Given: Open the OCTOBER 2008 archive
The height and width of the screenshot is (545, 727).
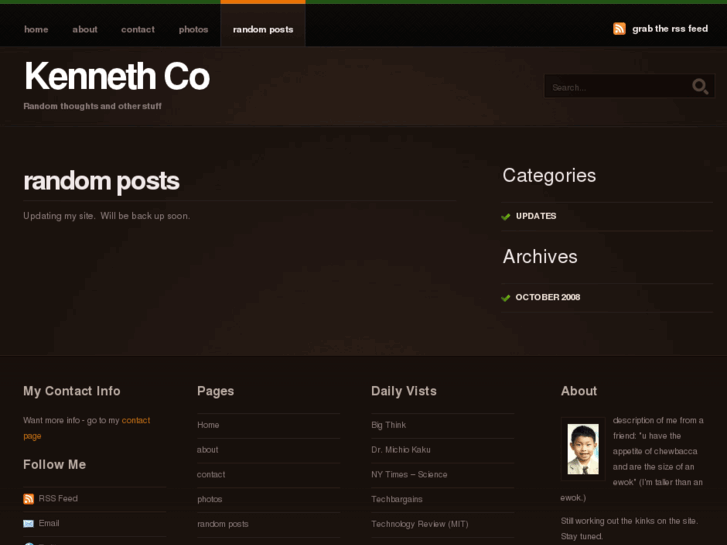Looking at the screenshot, I should 548,297.
